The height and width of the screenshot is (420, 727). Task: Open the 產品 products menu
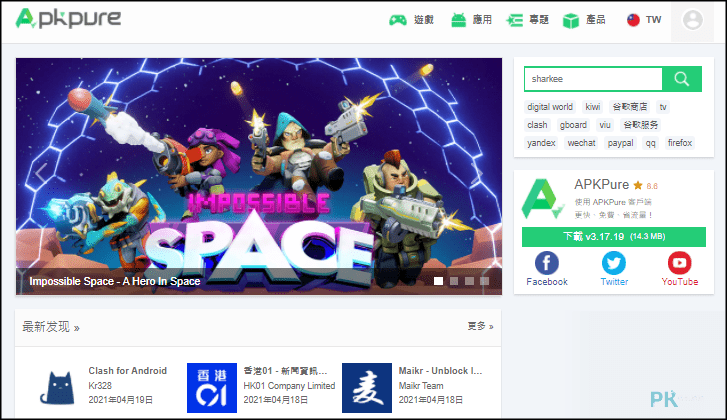584,20
